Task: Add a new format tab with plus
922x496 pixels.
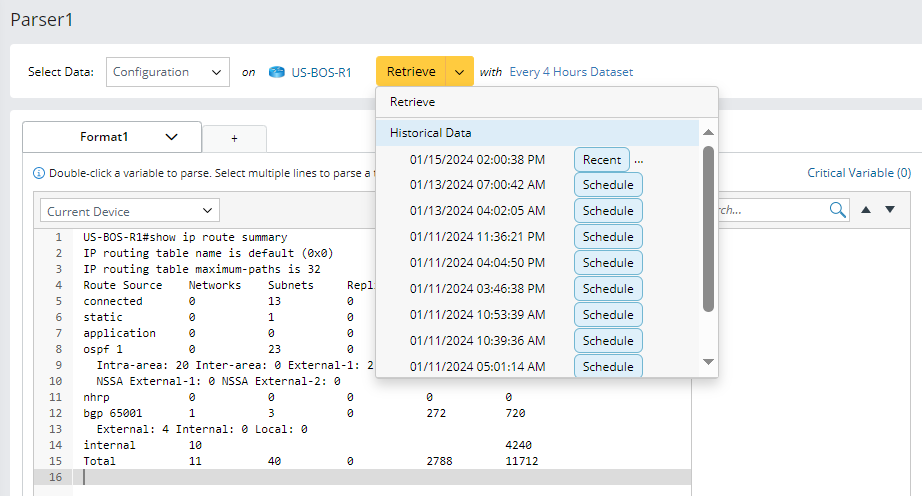Action: [234, 139]
